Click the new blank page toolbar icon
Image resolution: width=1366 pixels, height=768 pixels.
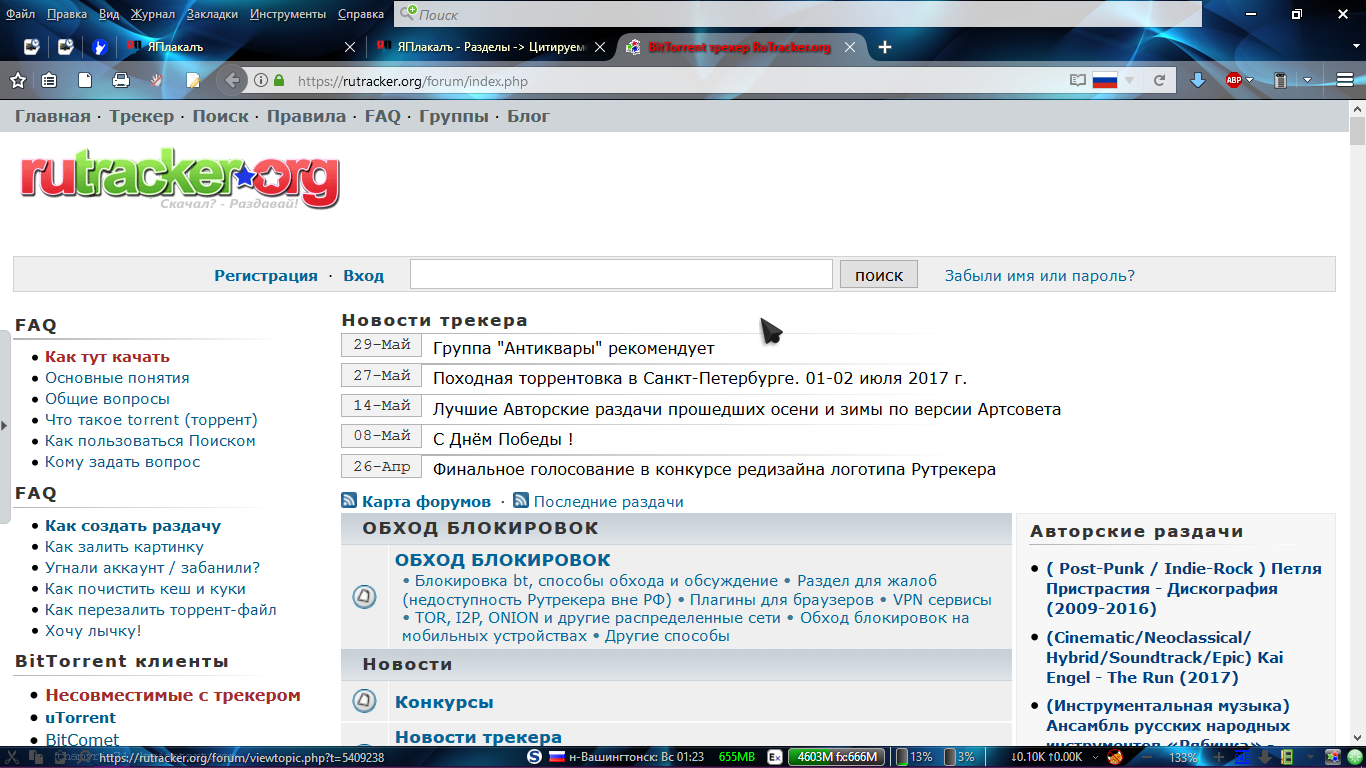pos(85,80)
